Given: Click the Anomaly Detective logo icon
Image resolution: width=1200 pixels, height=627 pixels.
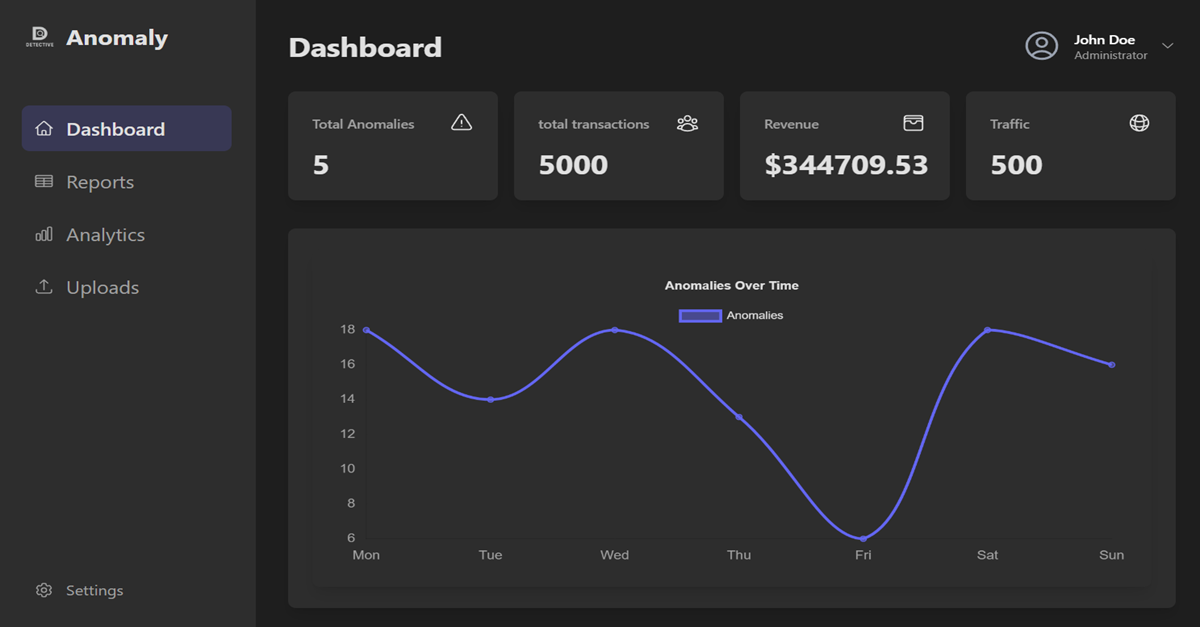Looking at the screenshot, I should [40, 38].
